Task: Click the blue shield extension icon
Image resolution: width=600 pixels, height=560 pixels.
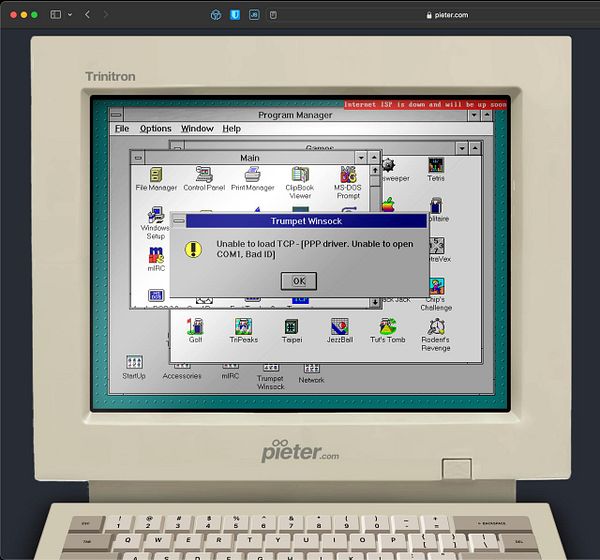Action: coord(235,15)
